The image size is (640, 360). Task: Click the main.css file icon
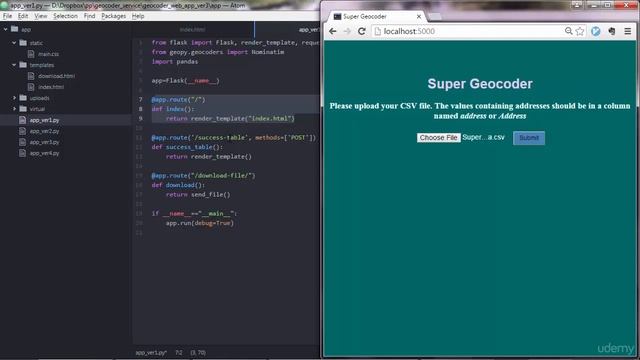(31, 53)
